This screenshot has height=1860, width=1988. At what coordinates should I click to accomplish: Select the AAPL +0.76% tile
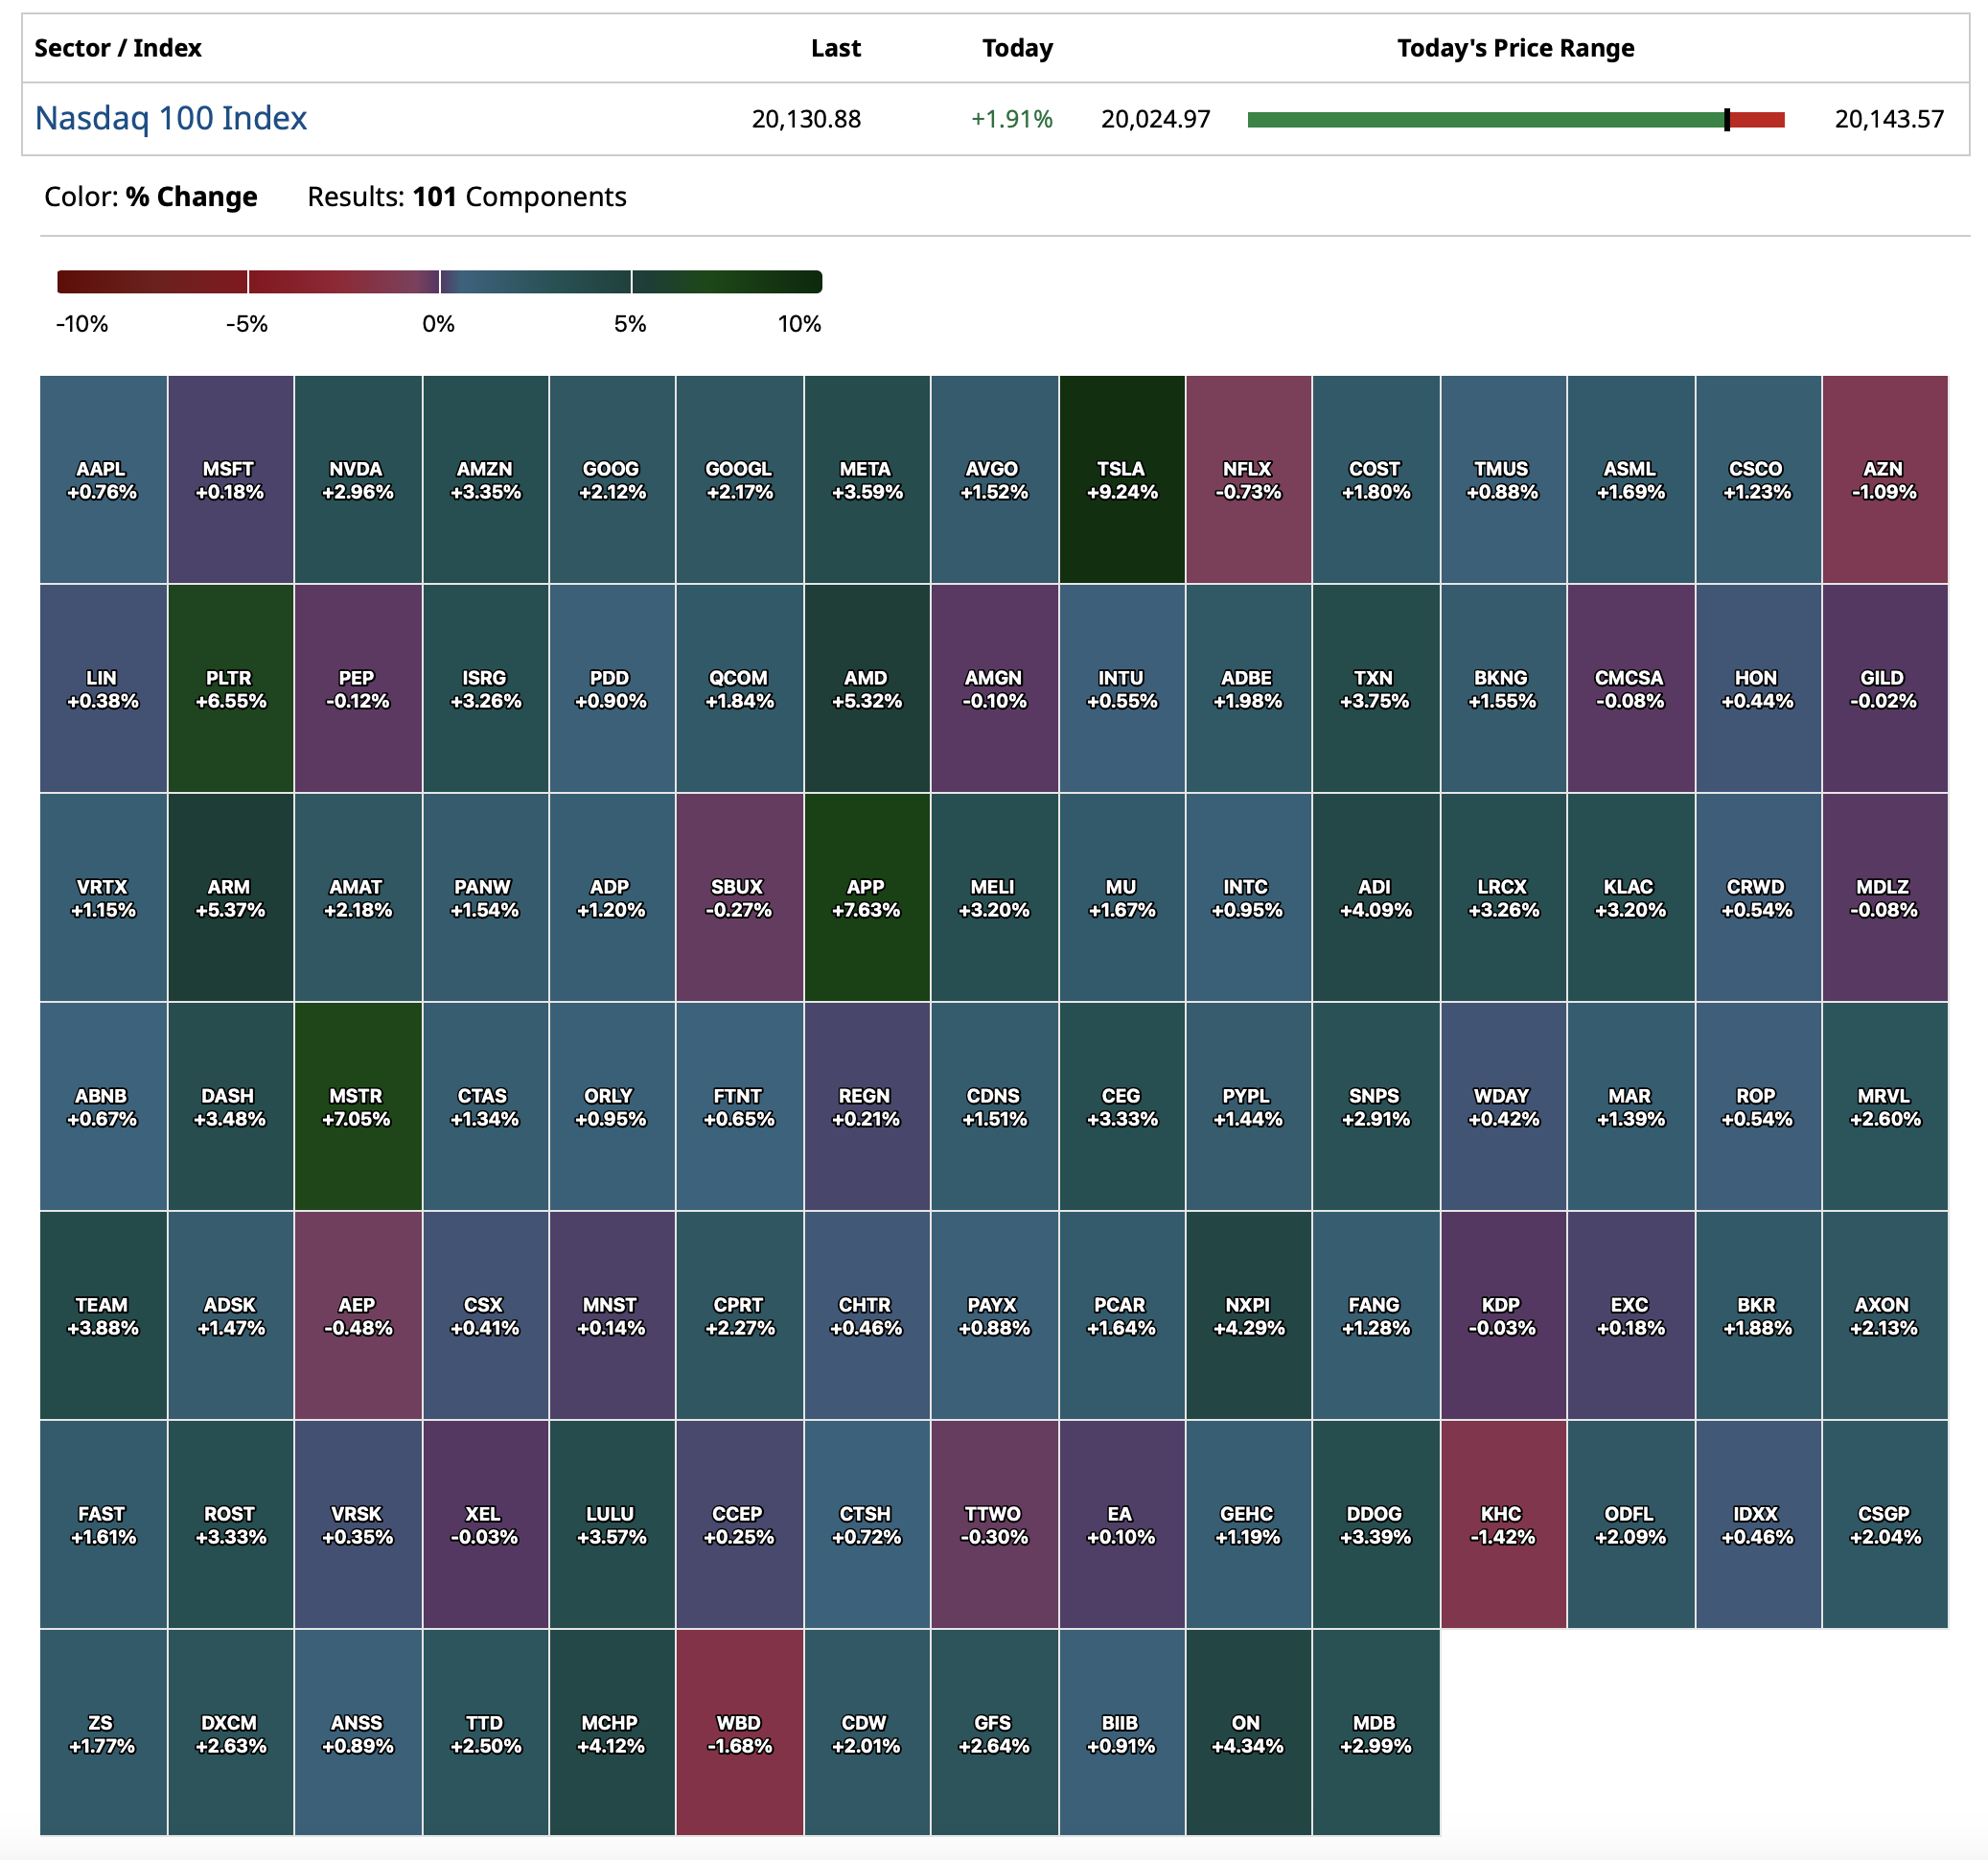click(x=102, y=480)
